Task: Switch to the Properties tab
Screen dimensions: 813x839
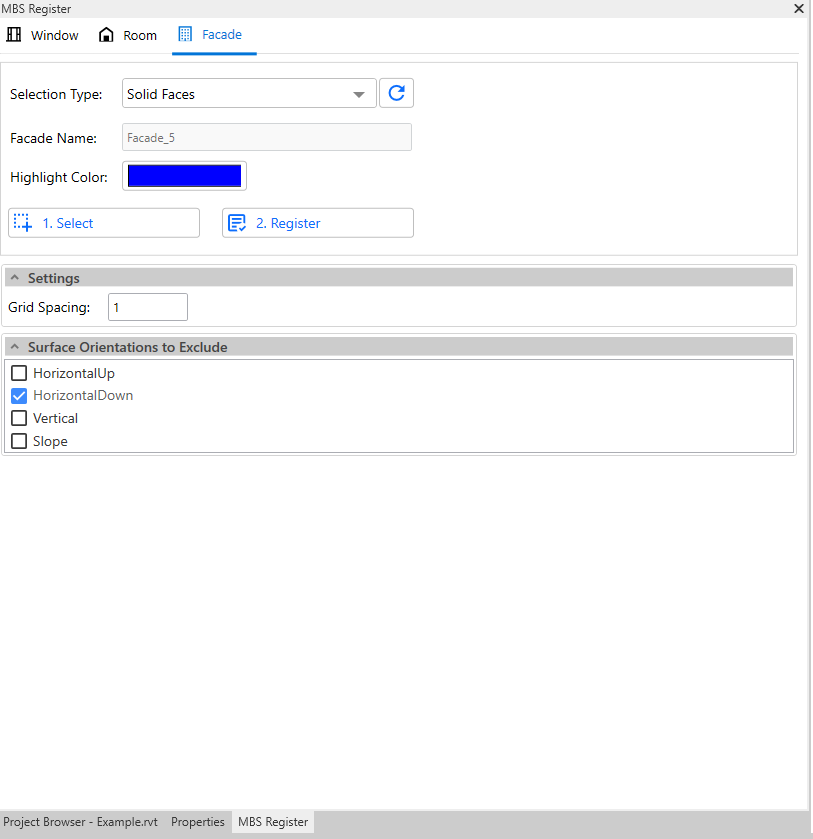Action: coord(198,822)
